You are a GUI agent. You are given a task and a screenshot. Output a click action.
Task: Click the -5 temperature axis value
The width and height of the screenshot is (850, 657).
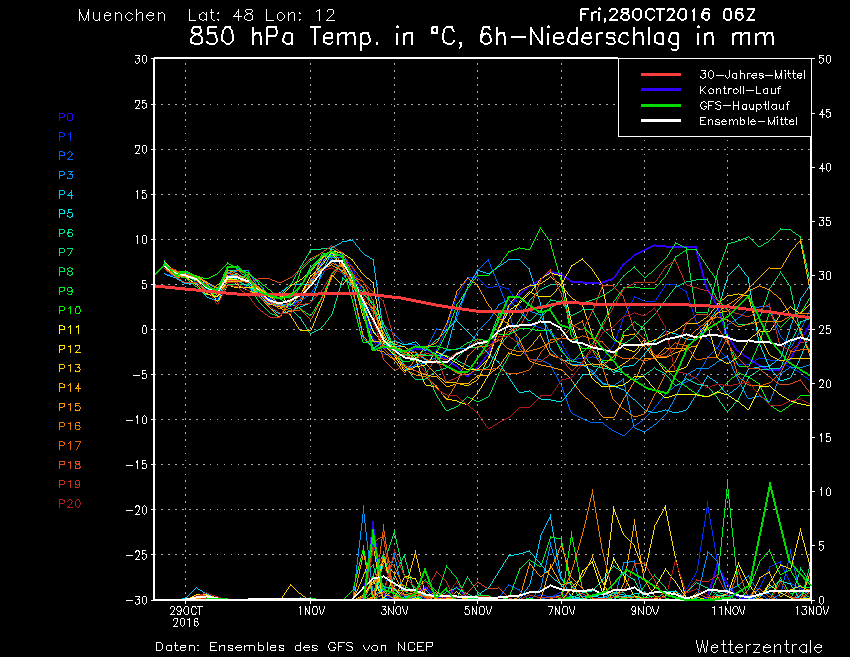pyautogui.click(x=138, y=375)
